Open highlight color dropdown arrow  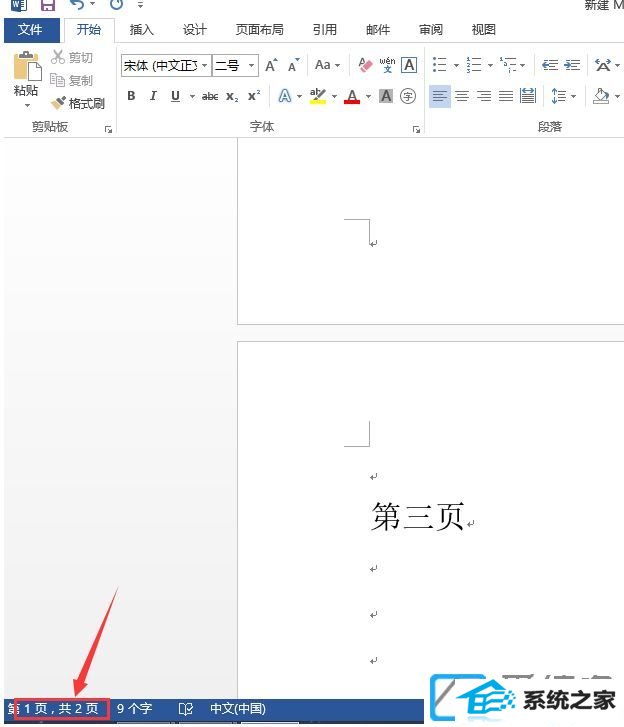point(334,96)
